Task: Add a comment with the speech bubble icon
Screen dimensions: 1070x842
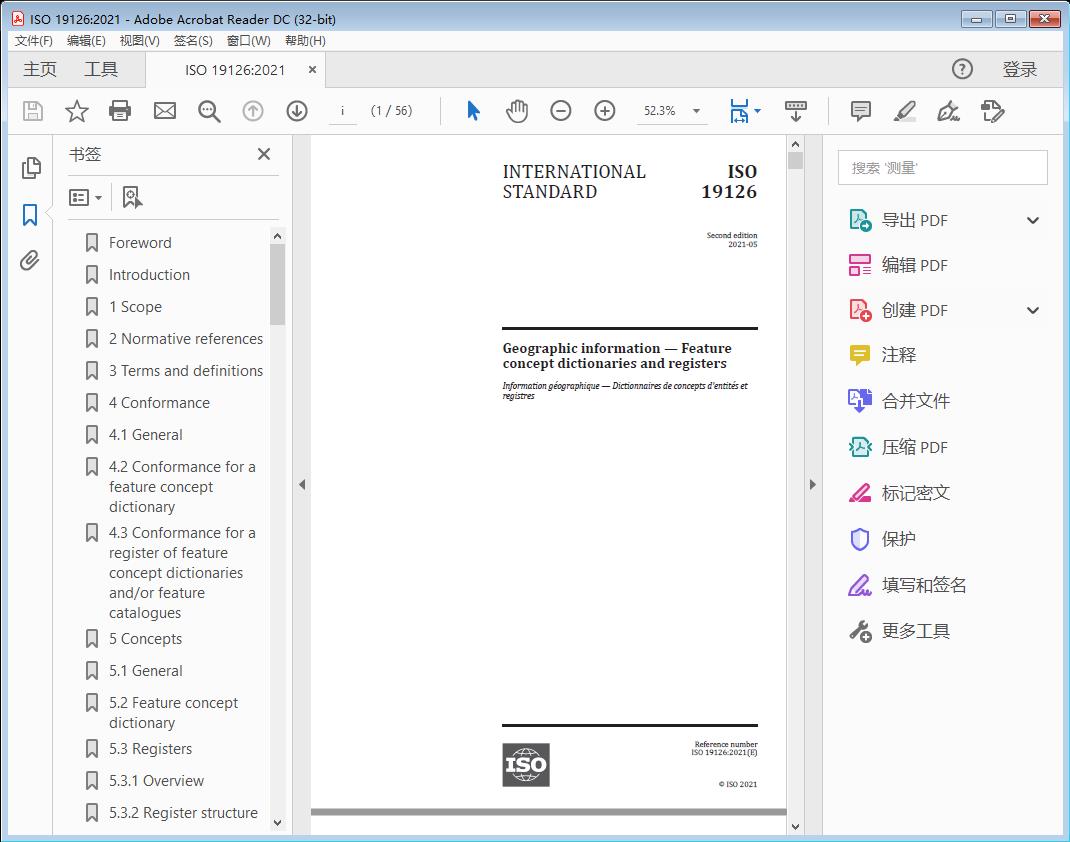Action: pos(859,111)
